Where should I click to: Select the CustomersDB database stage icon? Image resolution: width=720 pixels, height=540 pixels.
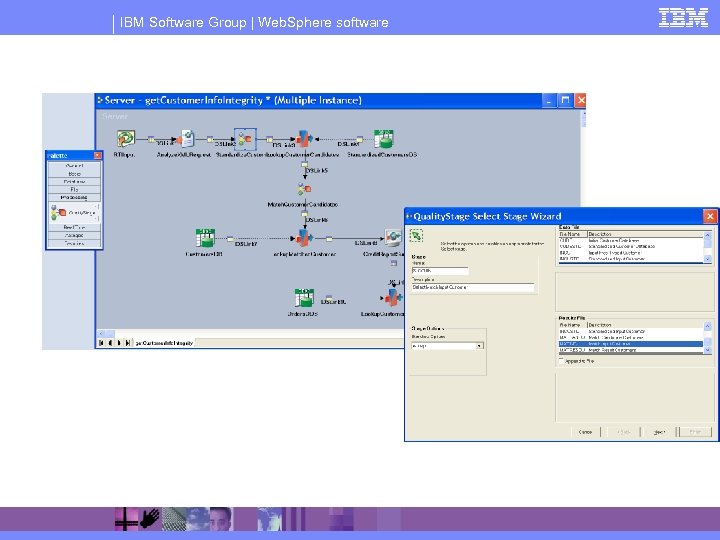[205, 238]
